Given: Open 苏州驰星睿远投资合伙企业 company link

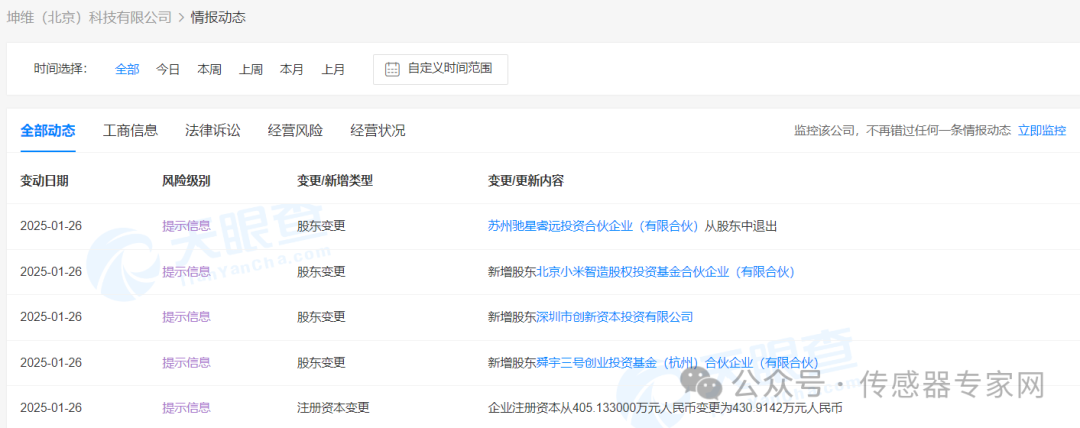Looking at the screenshot, I should click(x=594, y=226).
